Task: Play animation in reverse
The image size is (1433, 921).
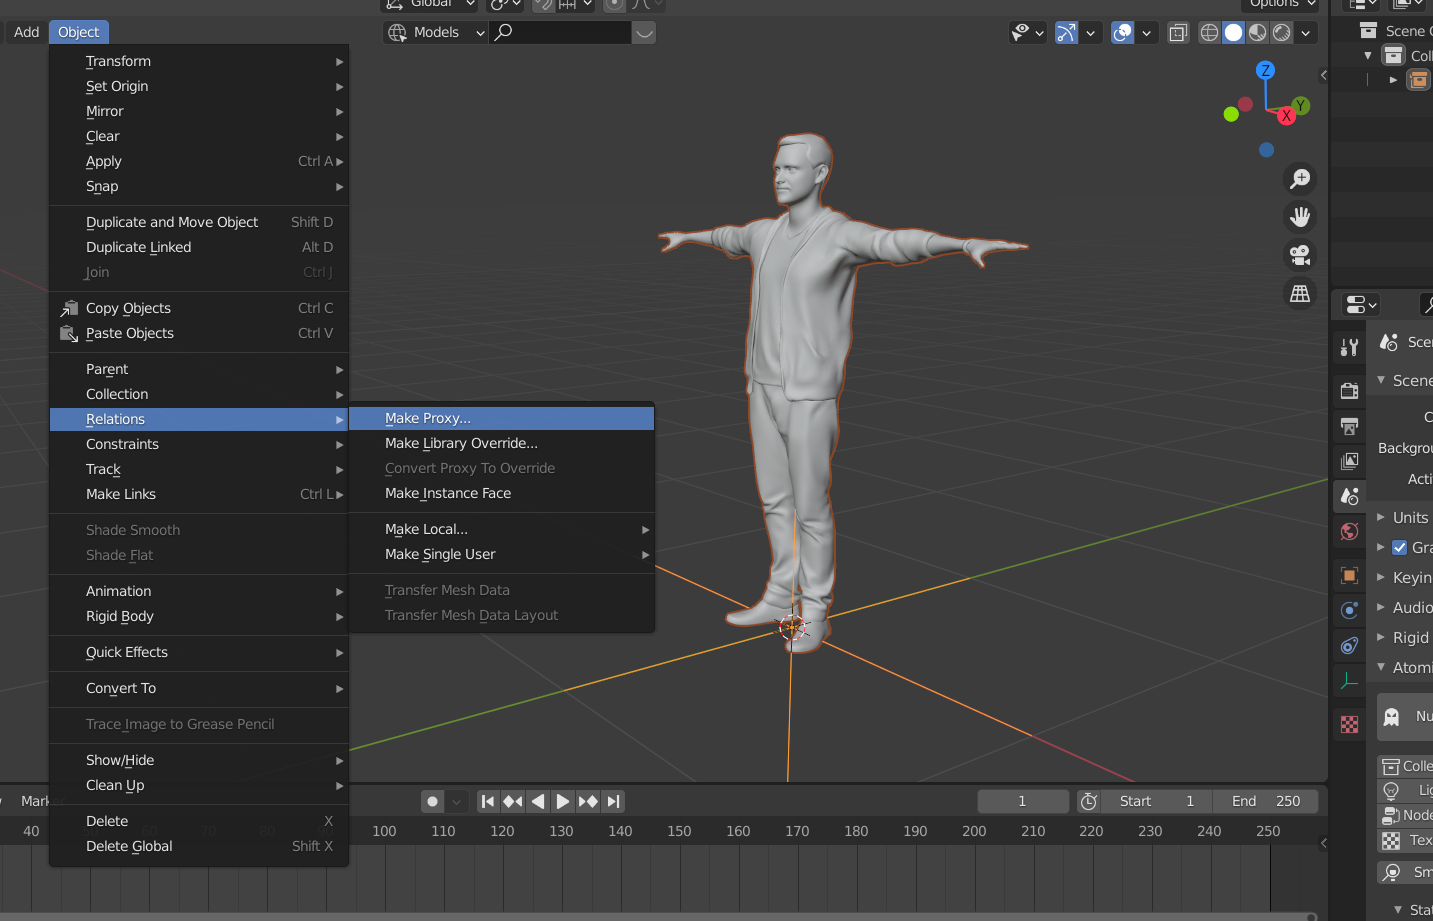Action: click(538, 801)
